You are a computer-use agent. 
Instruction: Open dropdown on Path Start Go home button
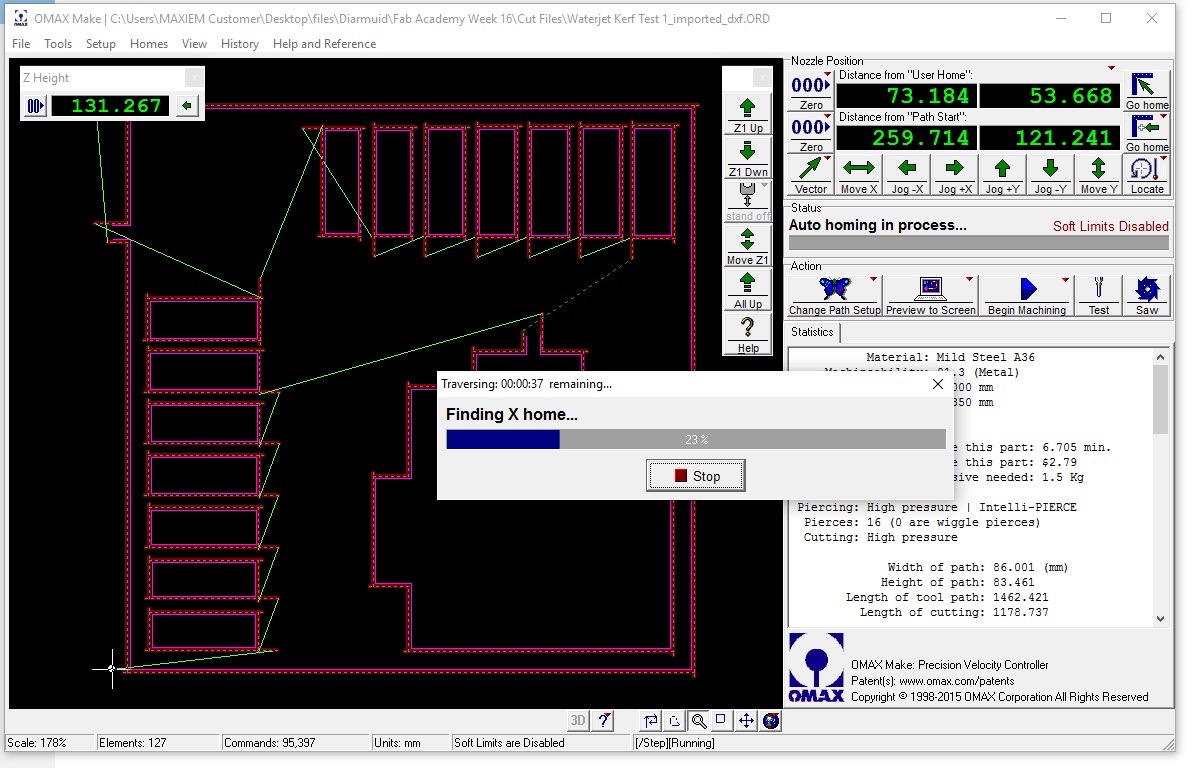coord(1164,117)
